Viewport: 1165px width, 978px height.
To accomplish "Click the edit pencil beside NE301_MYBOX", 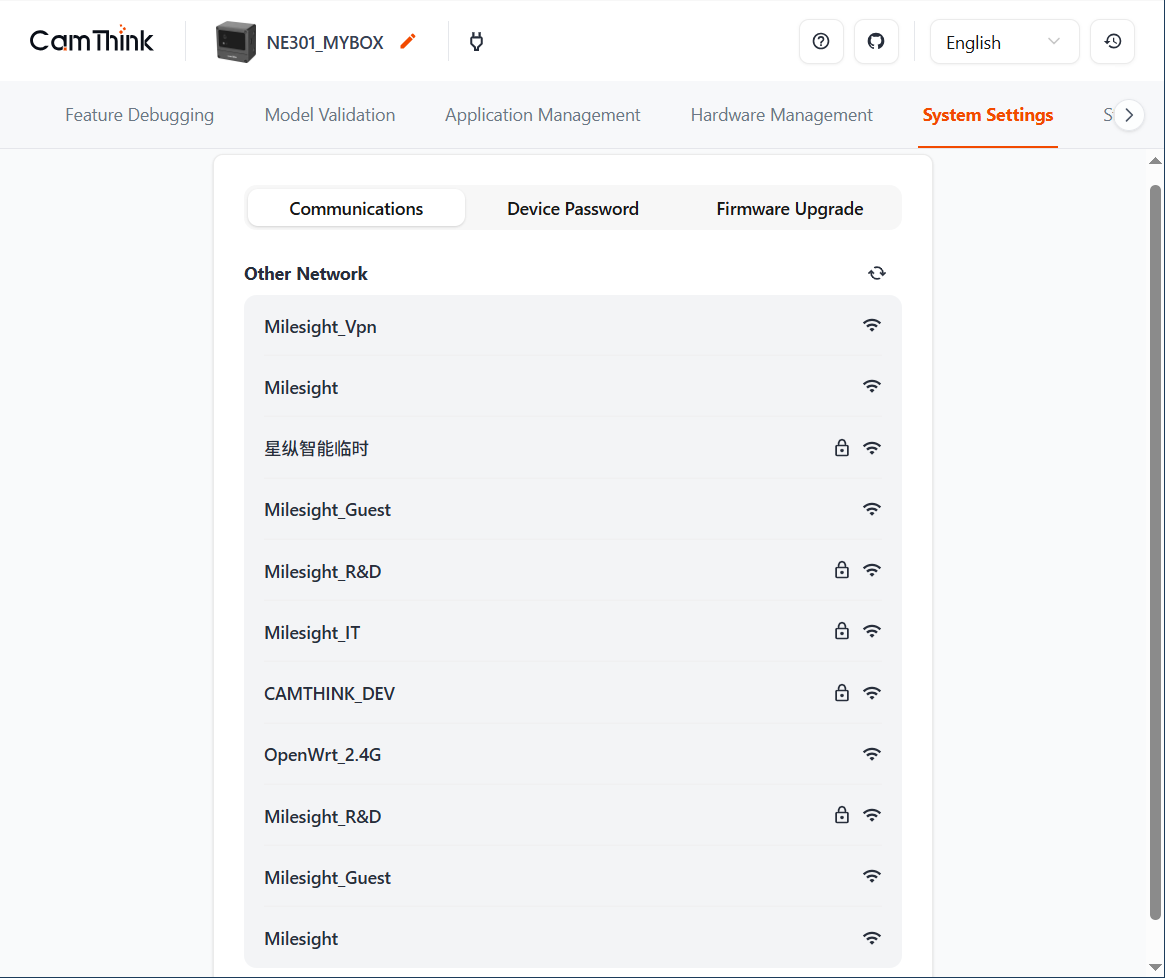I will tap(407, 42).
